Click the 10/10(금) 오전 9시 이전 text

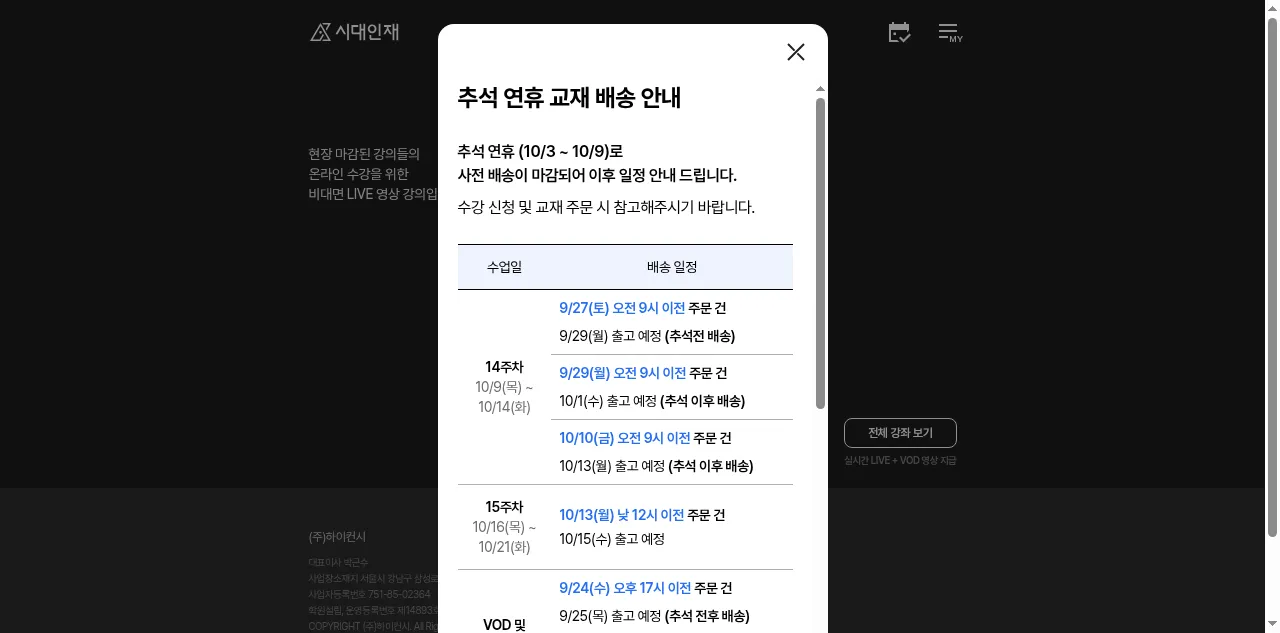tap(625, 438)
